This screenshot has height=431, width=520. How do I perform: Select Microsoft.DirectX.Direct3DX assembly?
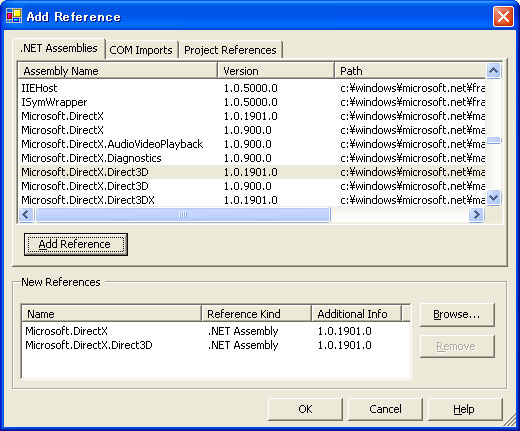coord(252,200)
